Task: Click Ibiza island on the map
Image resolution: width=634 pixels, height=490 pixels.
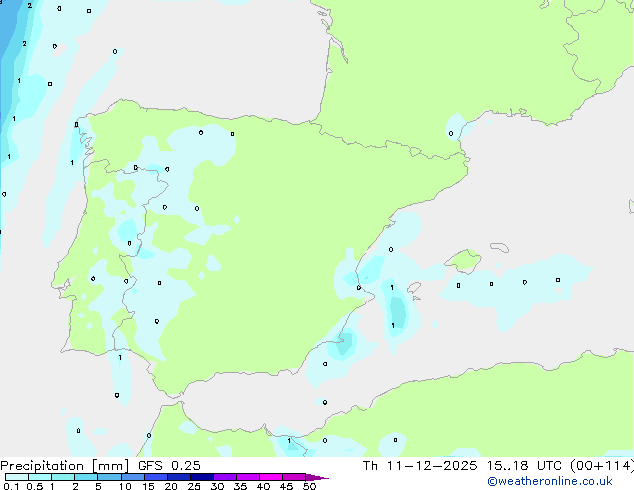Action: tap(413, 288)
